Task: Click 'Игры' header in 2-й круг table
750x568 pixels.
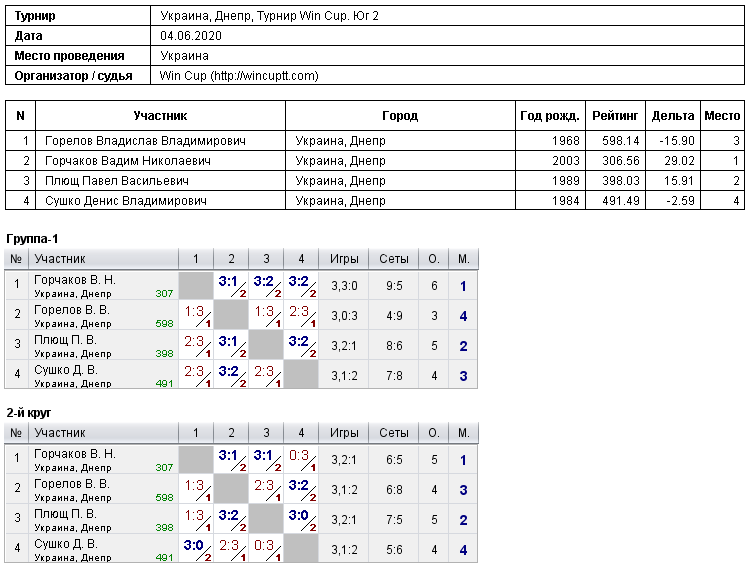Action: point(344,433)
